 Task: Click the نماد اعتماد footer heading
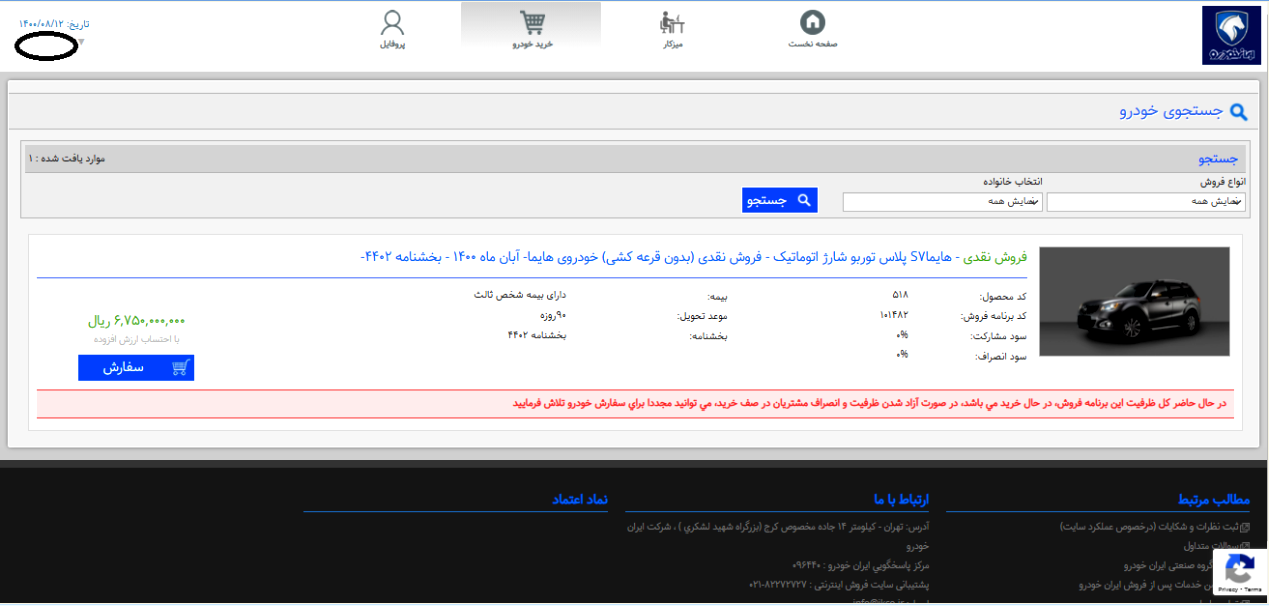580,499
